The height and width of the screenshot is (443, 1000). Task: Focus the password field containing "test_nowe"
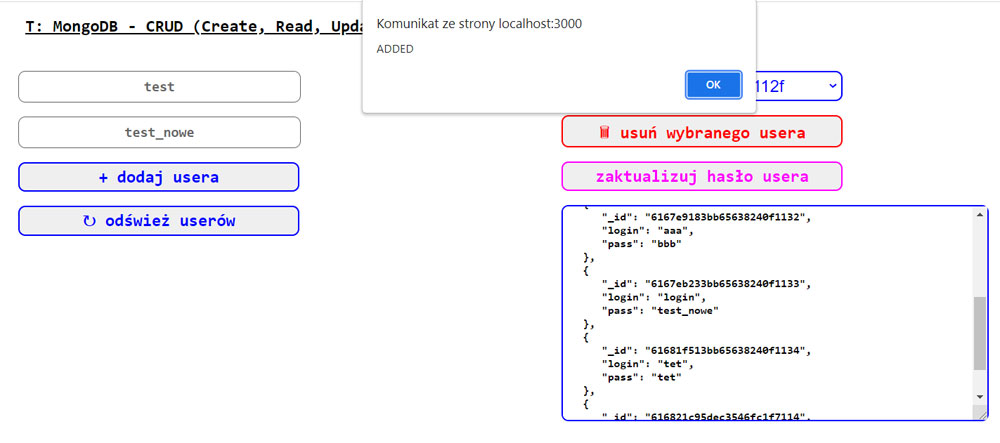pyautogui.click(x=159, y=132)
